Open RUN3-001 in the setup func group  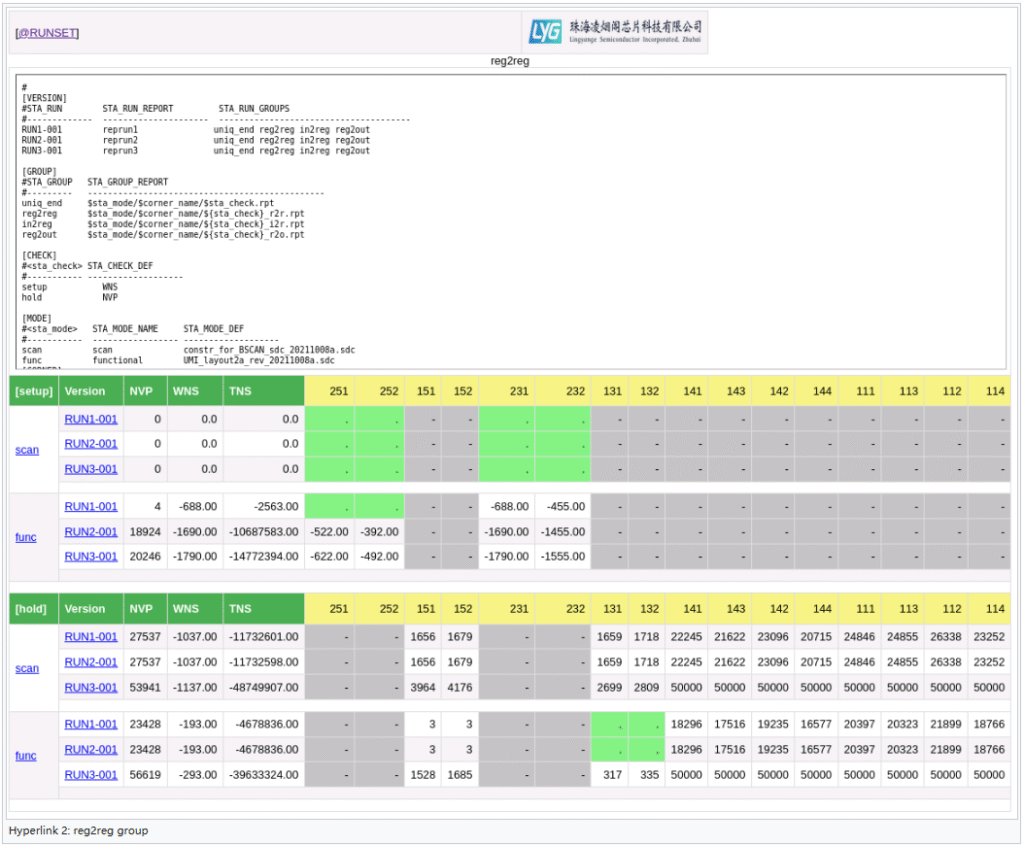click(x=91, y=557)
